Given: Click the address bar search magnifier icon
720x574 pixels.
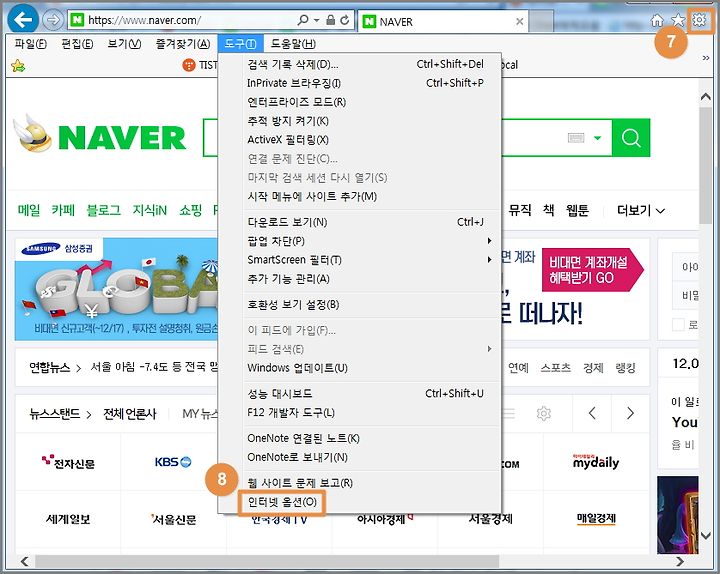Looking at the screenshot, I should point(303,20).
